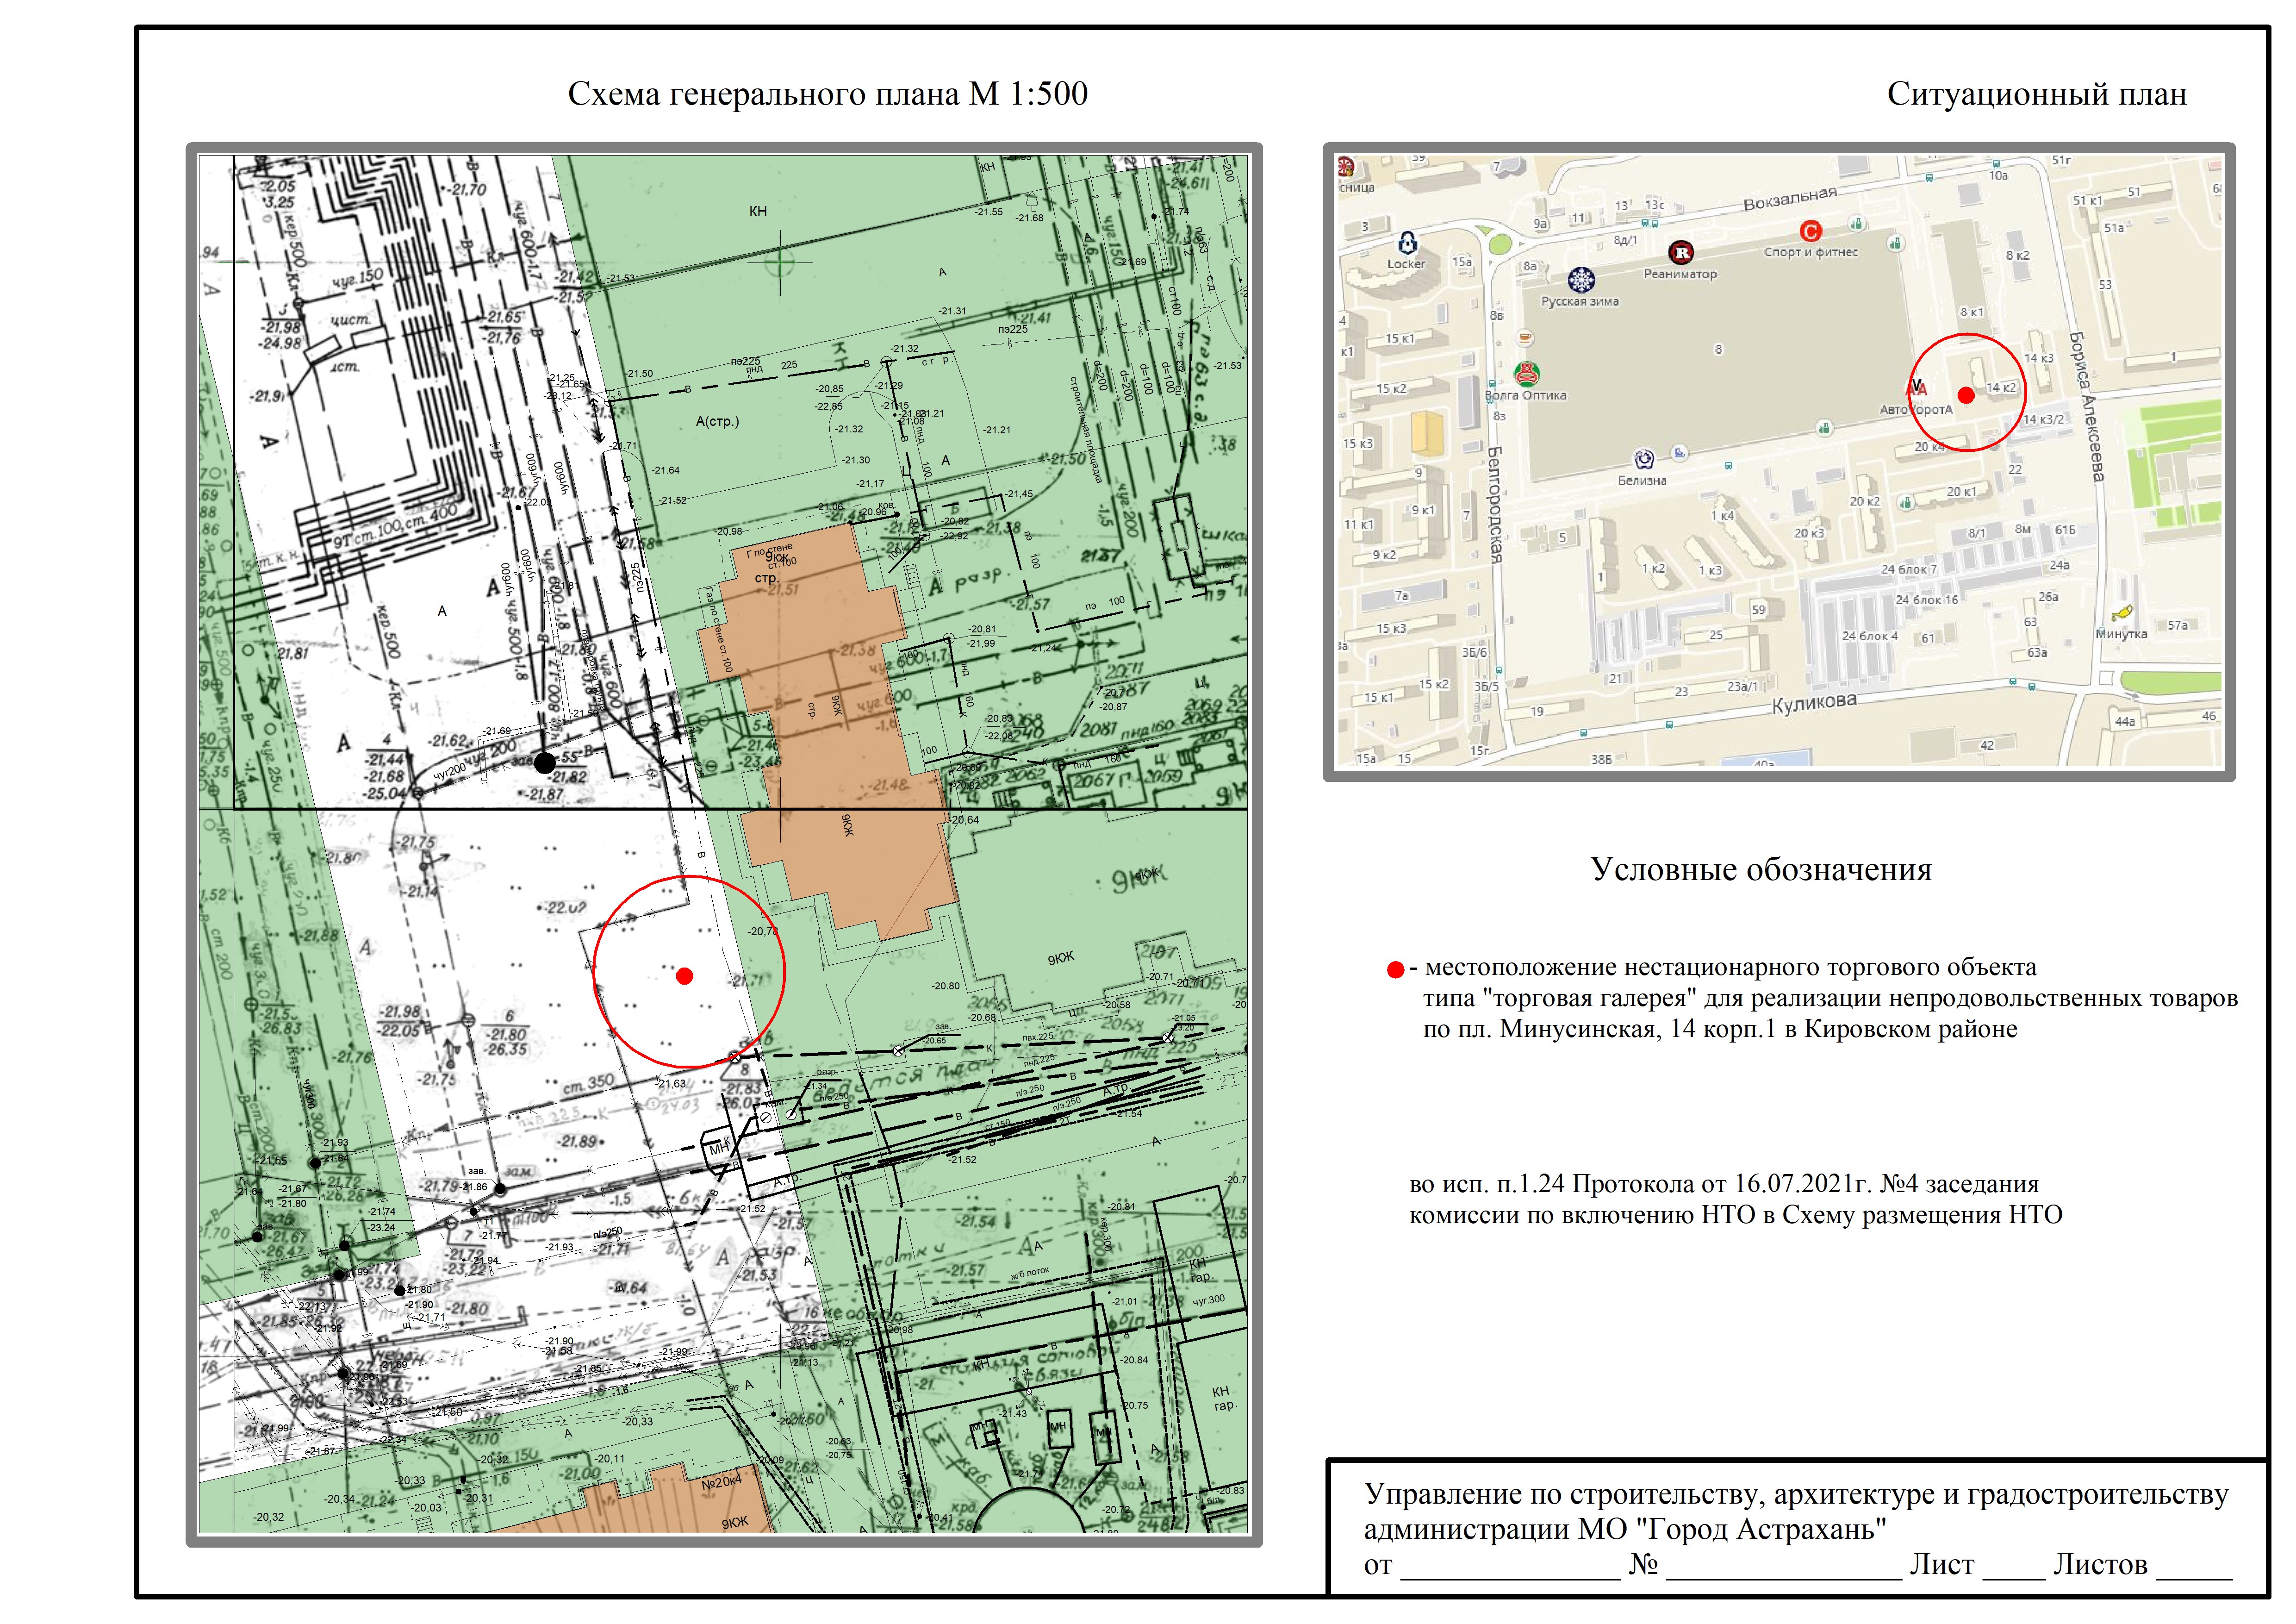
Task: Click the 'Ситуационный план' heading
Action: 2036,94
